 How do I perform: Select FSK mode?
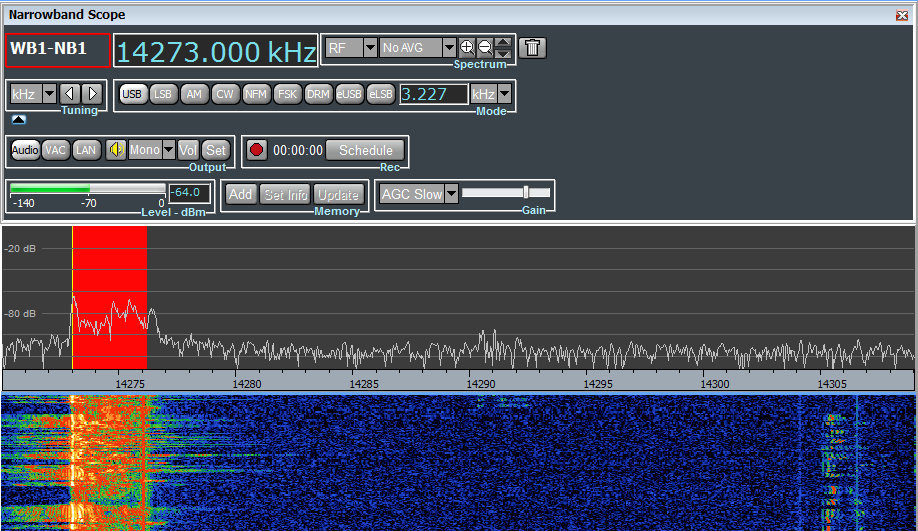click(x=287, y=94)
